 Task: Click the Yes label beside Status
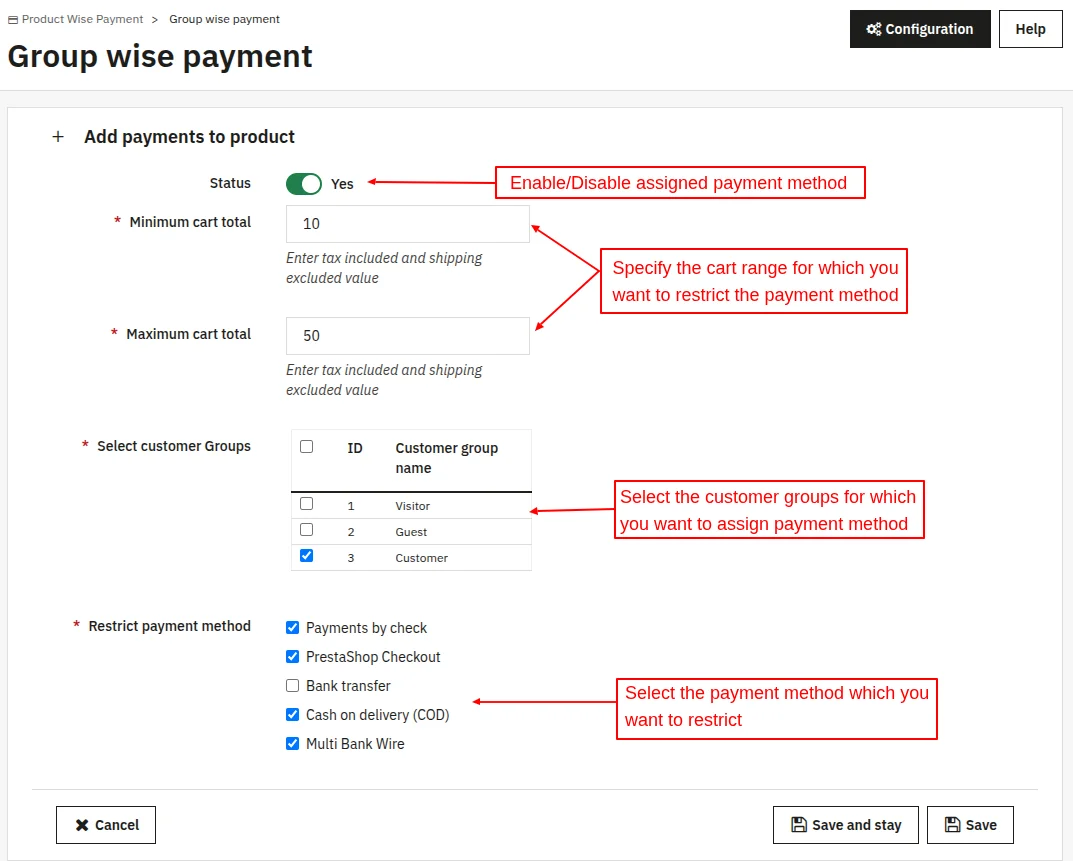(342, 184)
